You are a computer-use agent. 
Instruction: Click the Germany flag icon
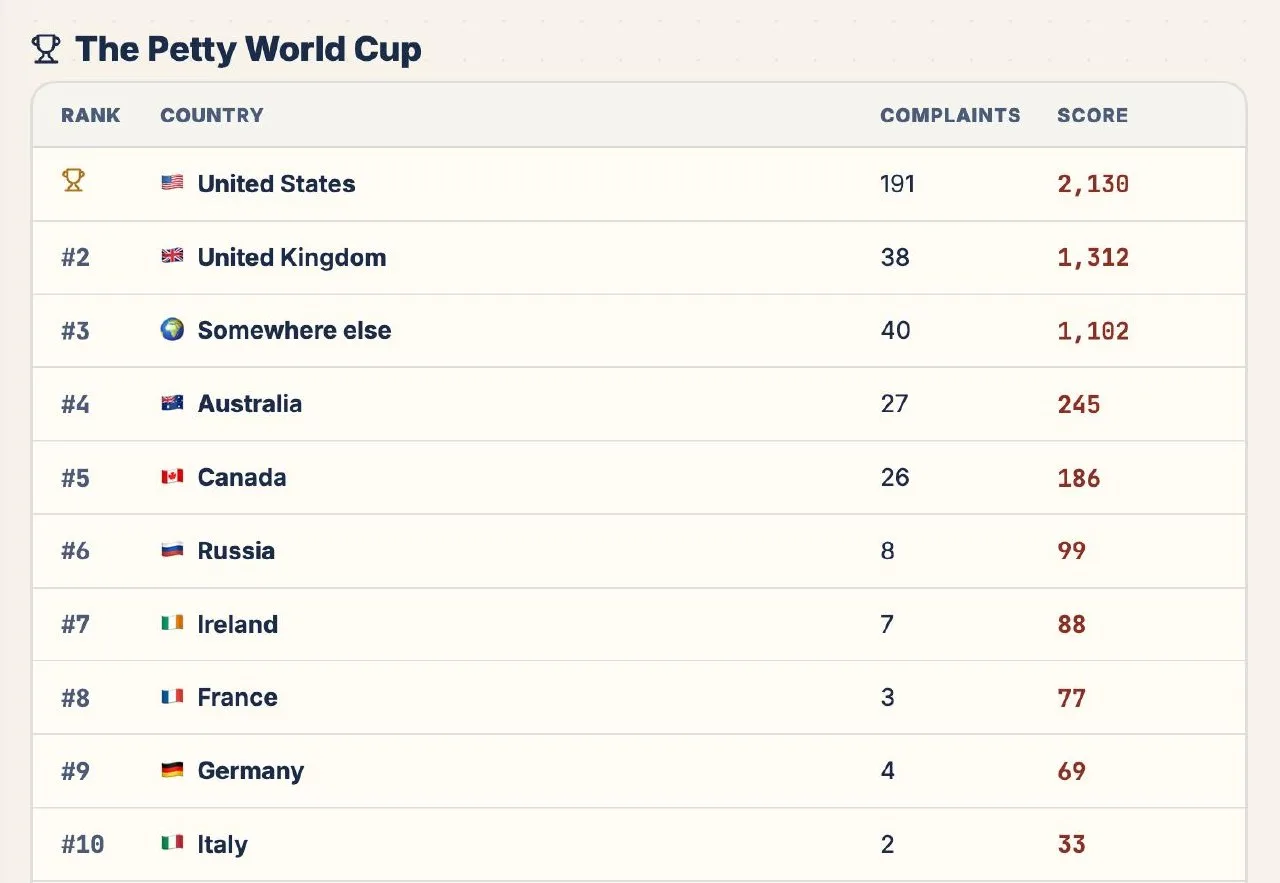pyautogui.click(x=172, y=770)
